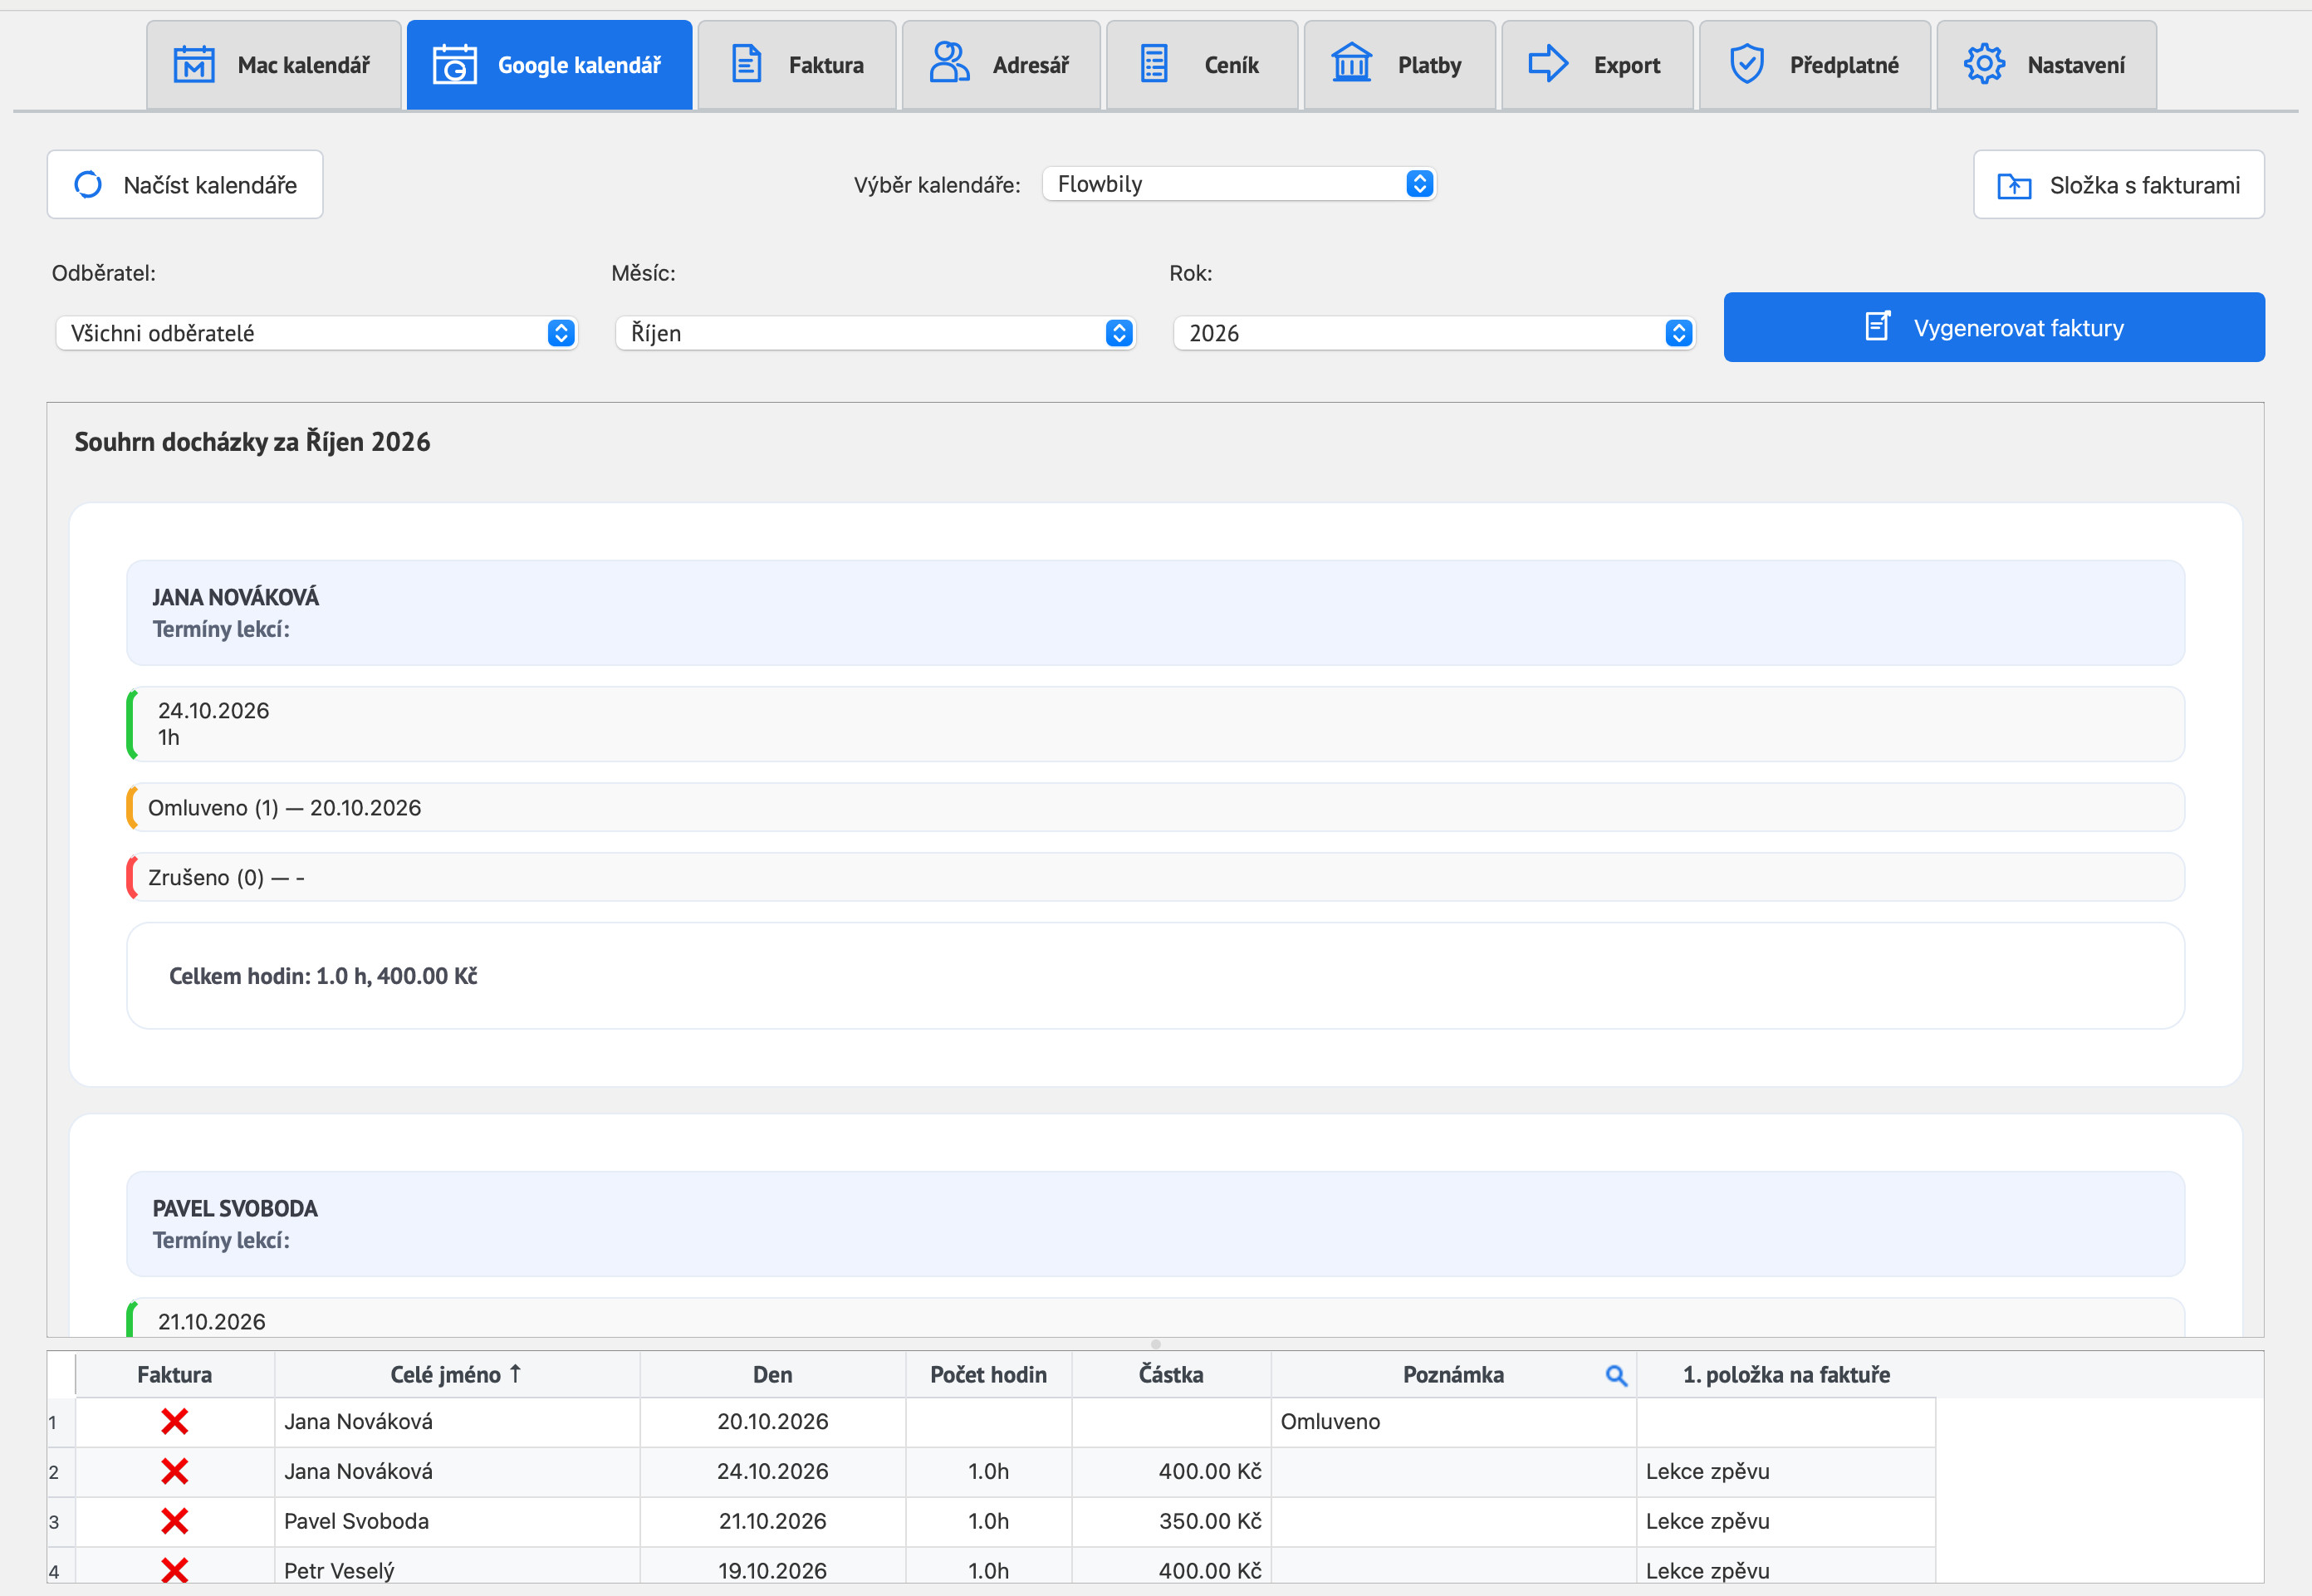Click the PAVEL SVOBODA header card
The image size is (2312, 1596).
click(x=1155, y=1224)
